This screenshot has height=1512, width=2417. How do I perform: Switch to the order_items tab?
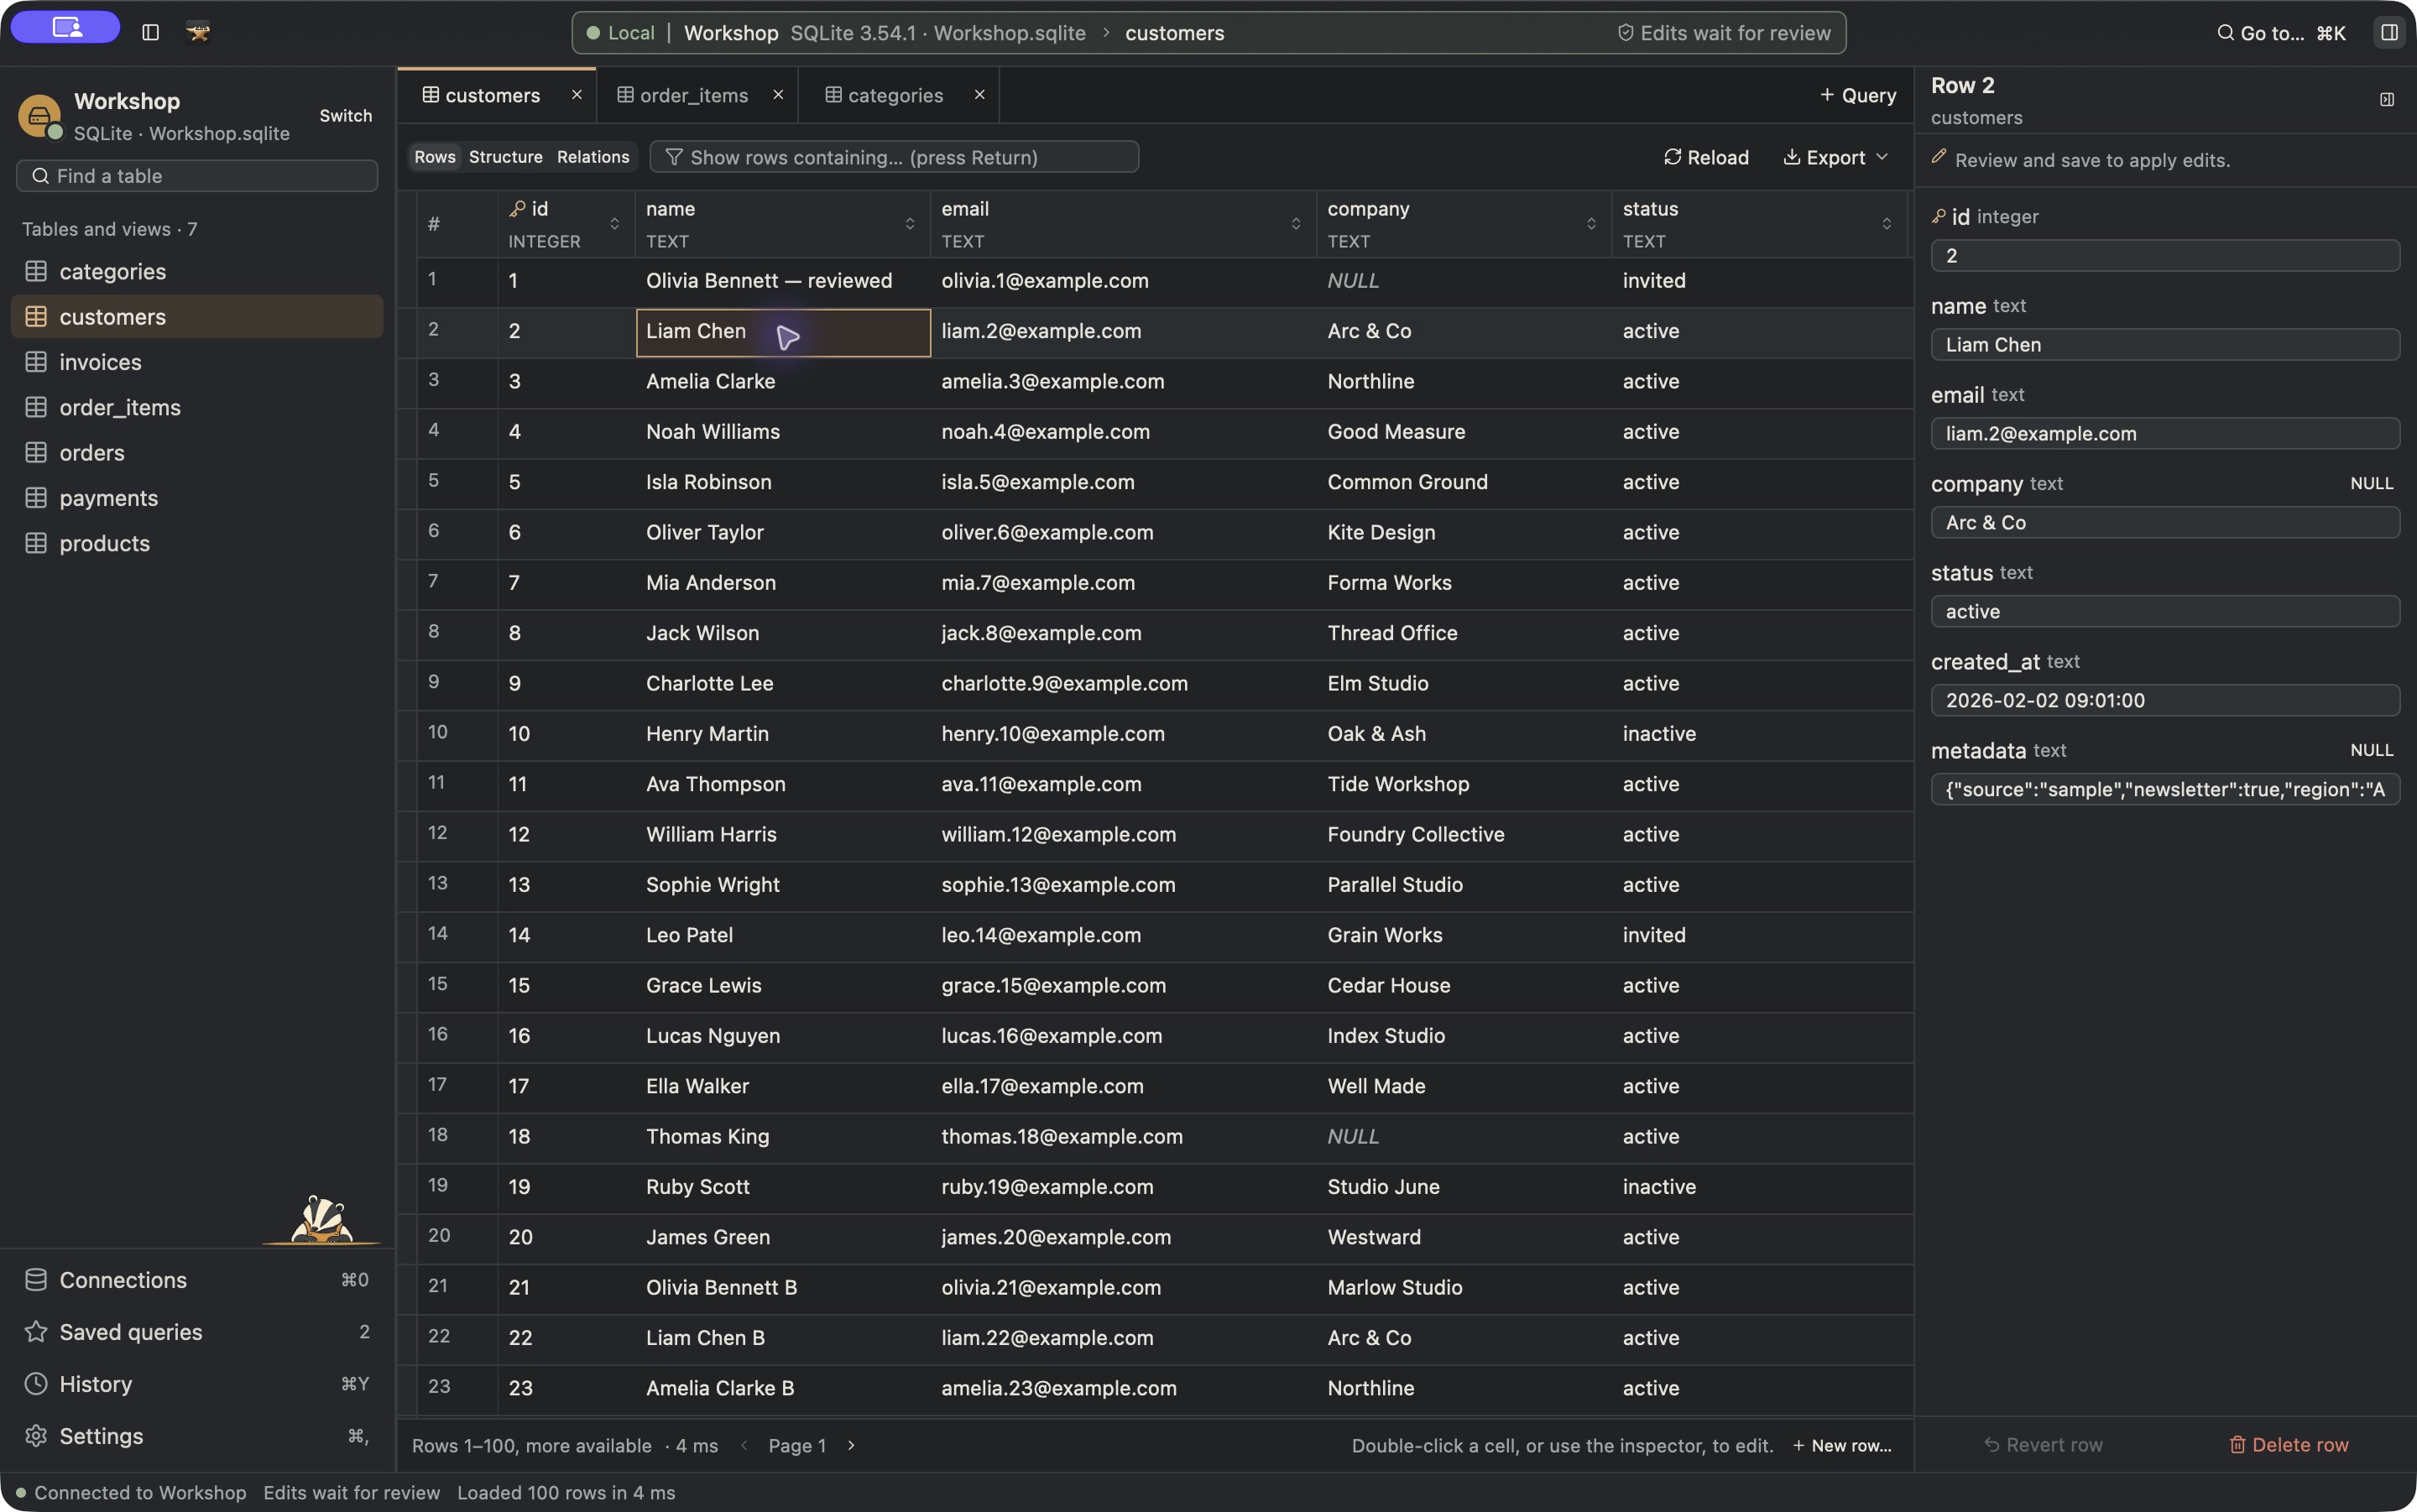(x=683, y=95)
